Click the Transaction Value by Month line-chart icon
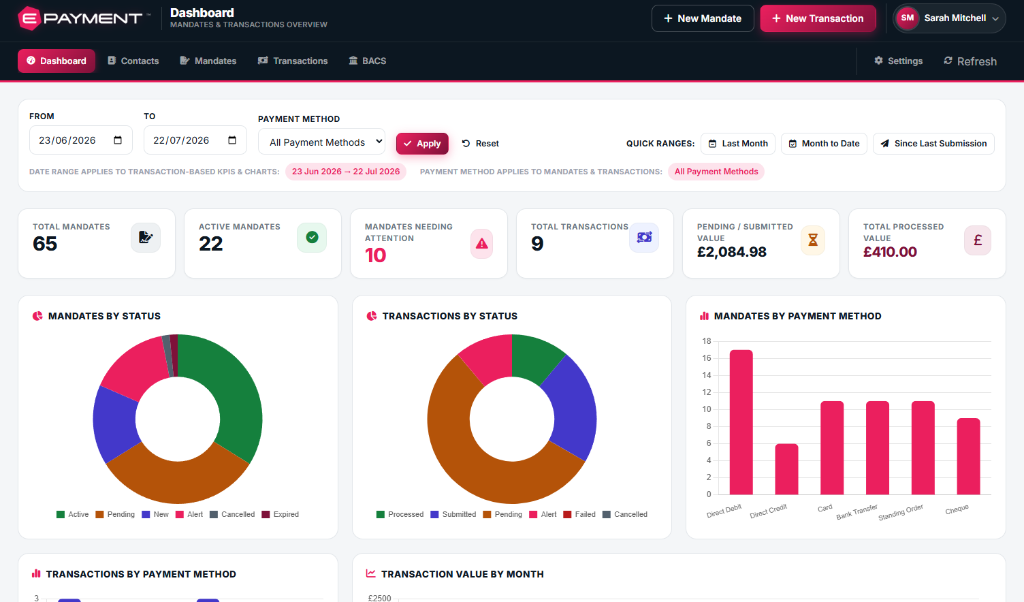Image resolution: width=1024 pixels, height=602 pixels. 370,574
